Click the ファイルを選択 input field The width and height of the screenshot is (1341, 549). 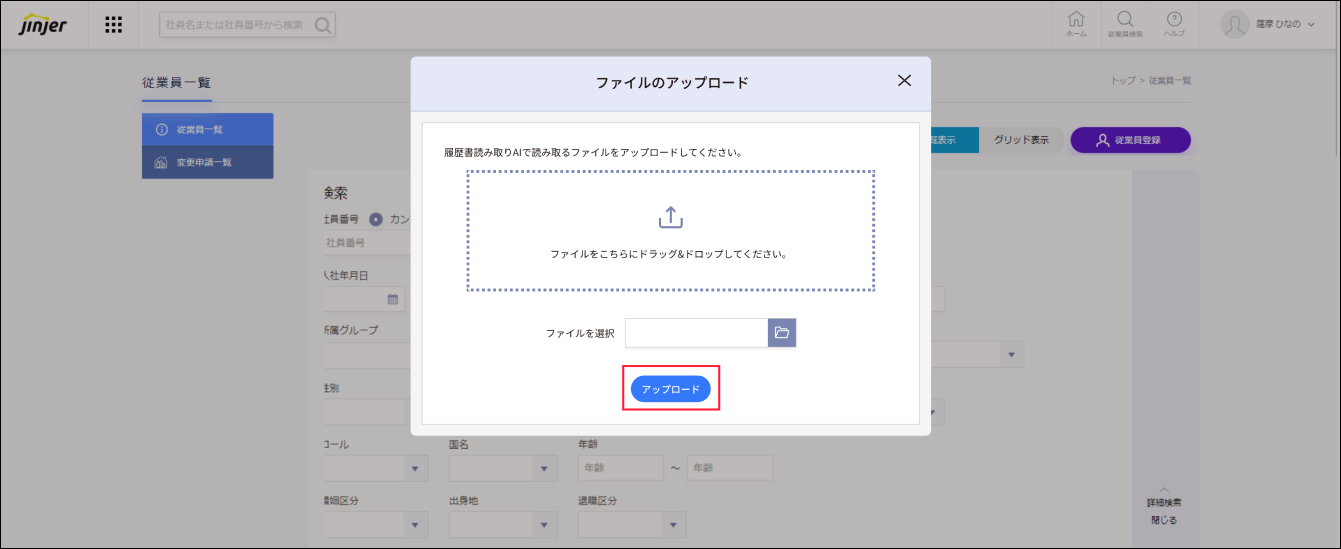click(696, 333)
